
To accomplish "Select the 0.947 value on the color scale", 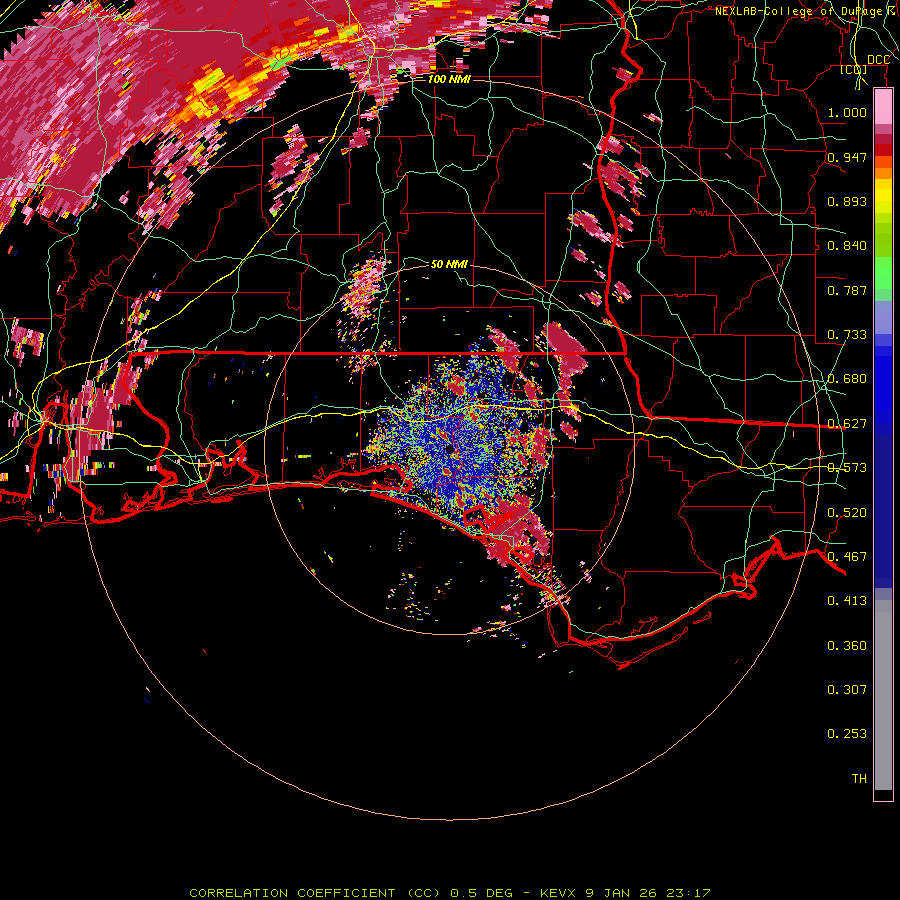I will [x=847, y=157].
